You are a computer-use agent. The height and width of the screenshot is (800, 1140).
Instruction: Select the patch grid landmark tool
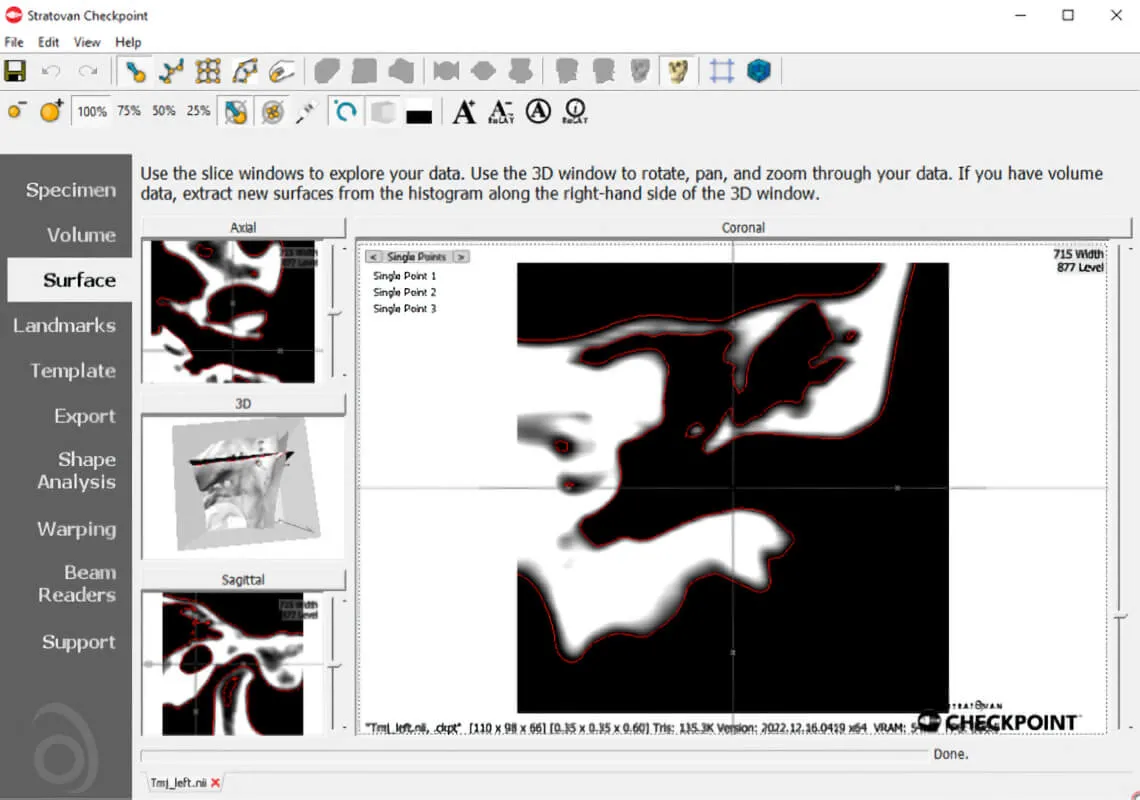208,71
